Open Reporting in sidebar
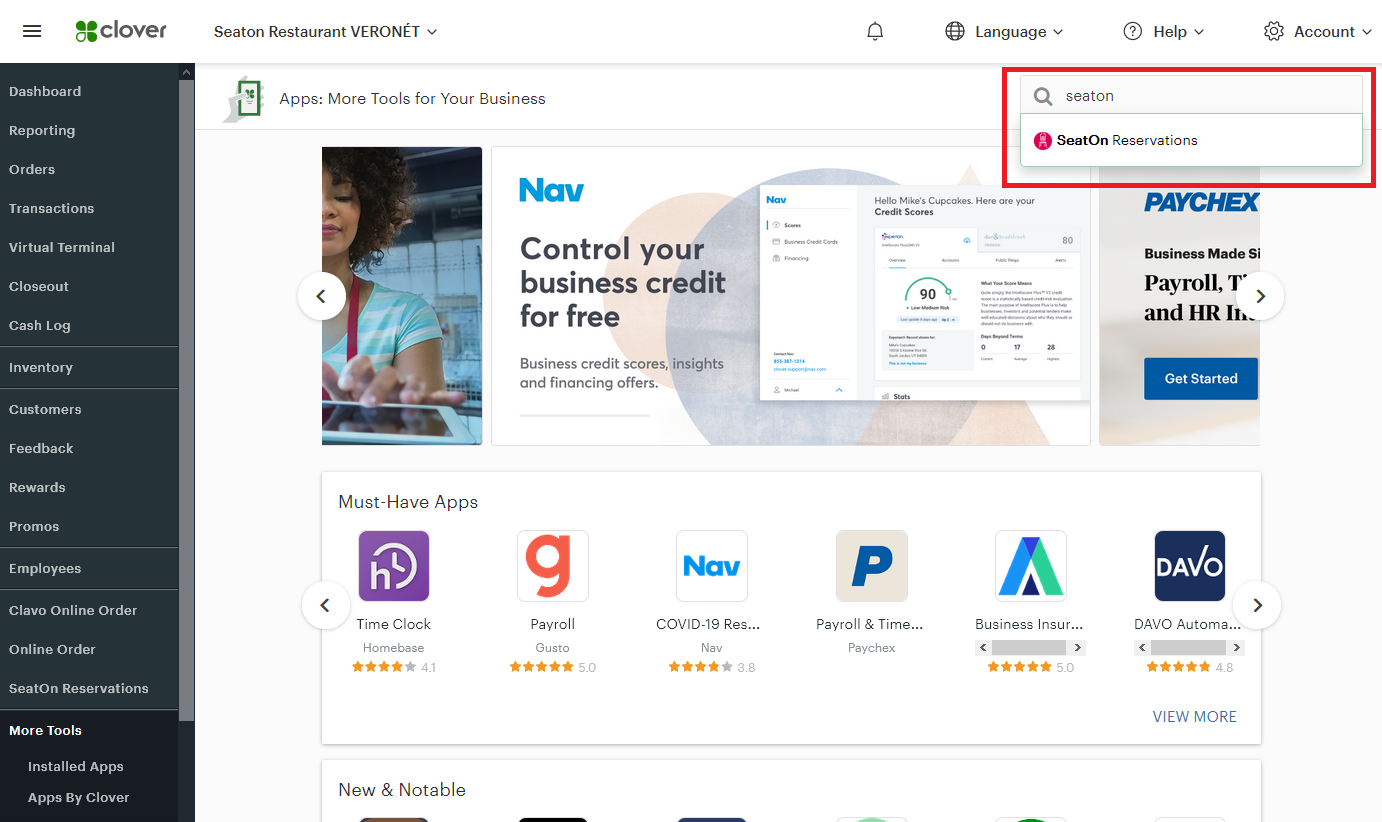Screen dimensions: 1382x822 (42, 130)
